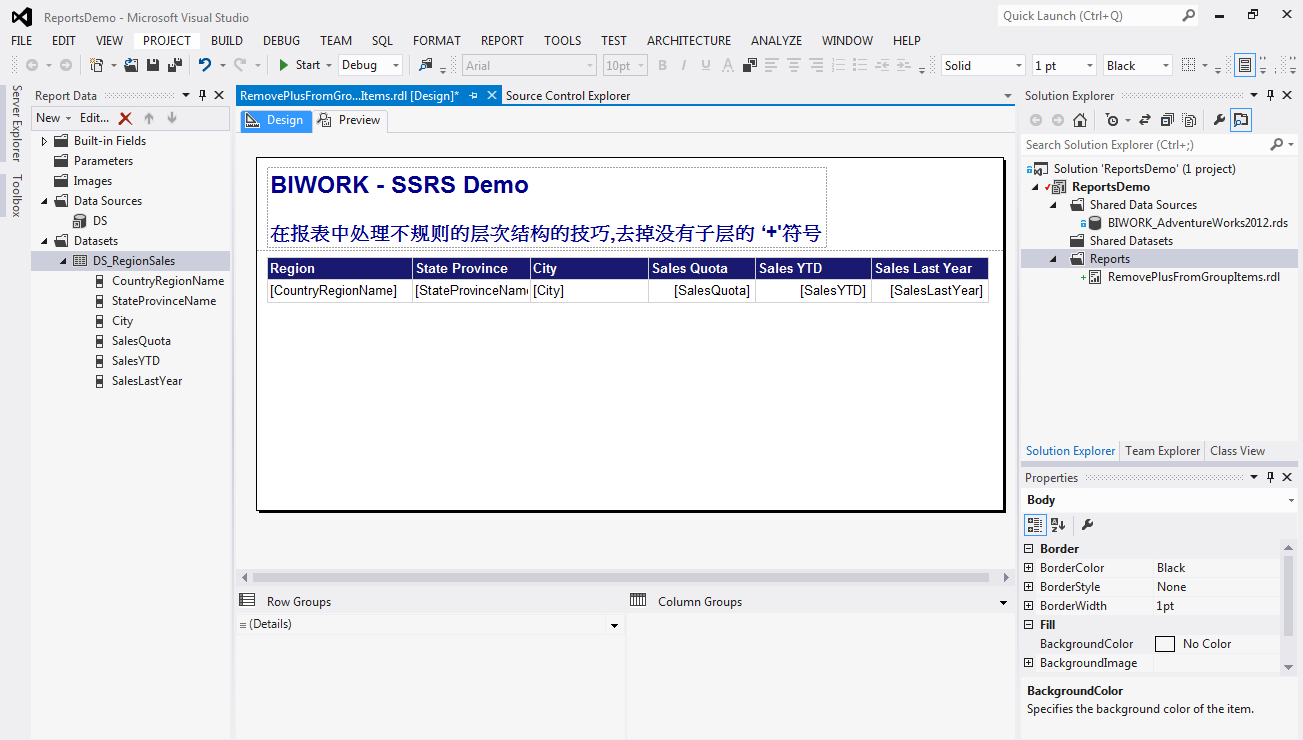
Task: Open the PROJECT menu
Action: click(x=167, y=41)
